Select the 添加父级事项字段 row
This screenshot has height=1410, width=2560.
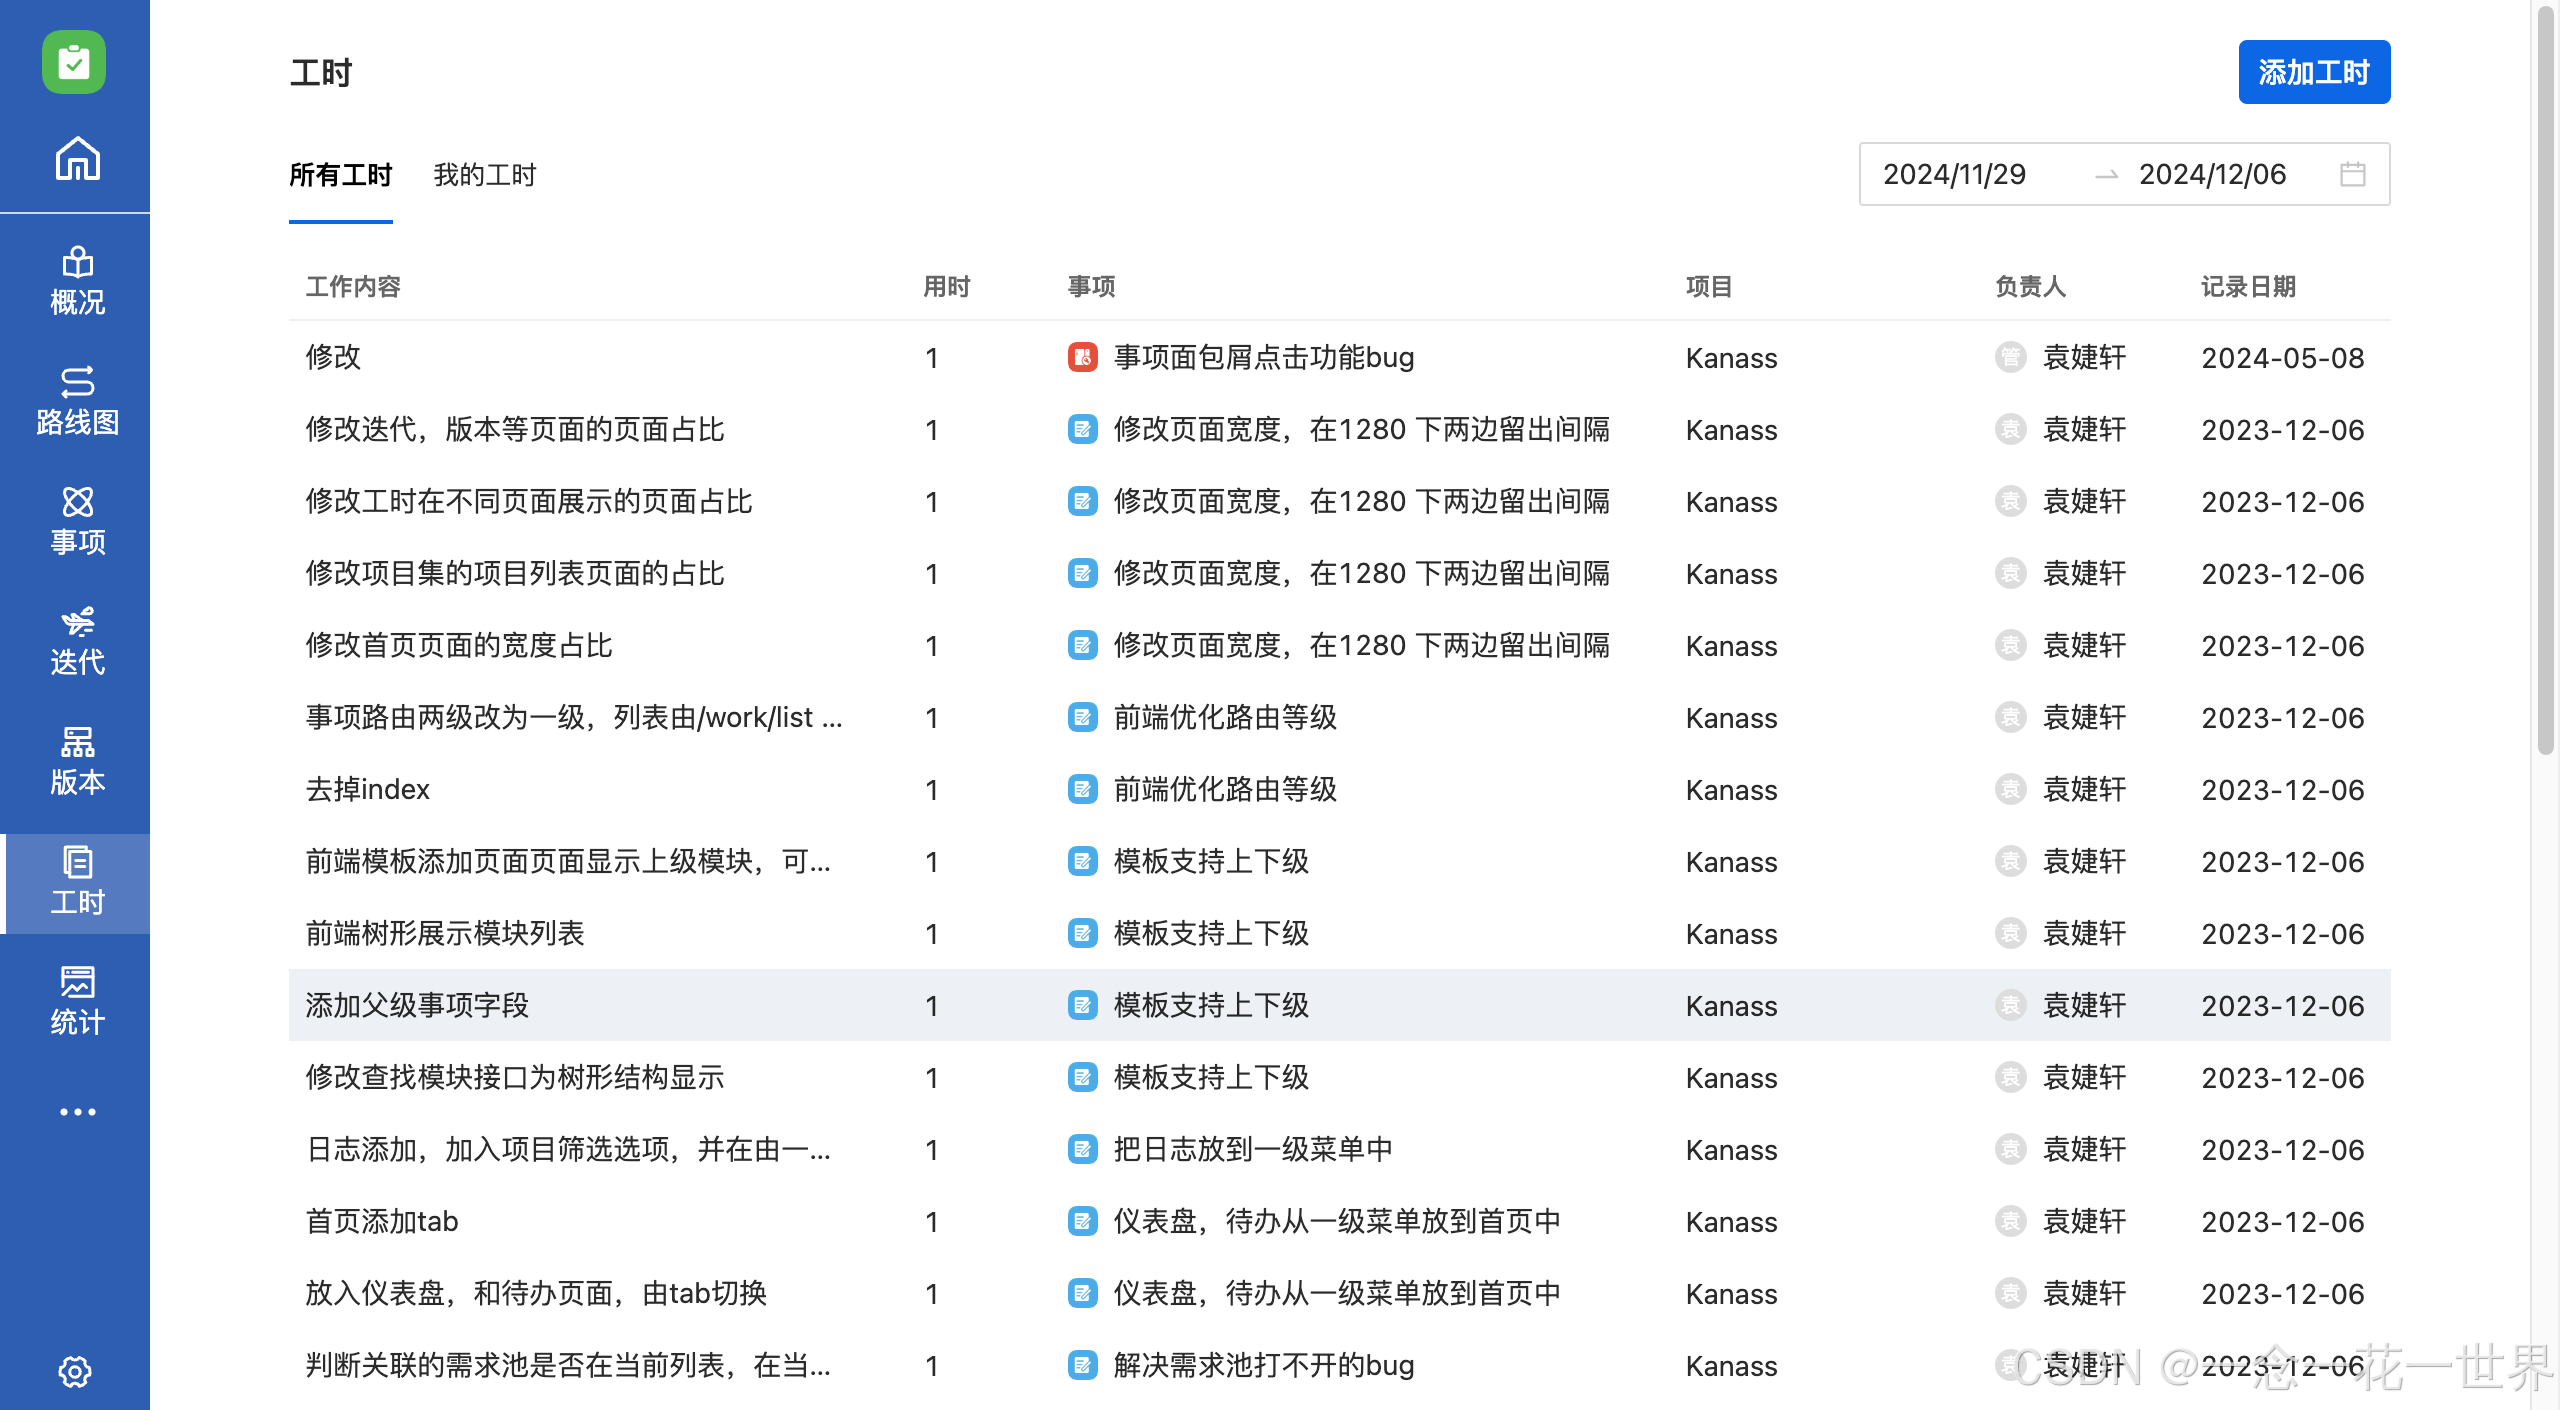[x=417, y=1006]
